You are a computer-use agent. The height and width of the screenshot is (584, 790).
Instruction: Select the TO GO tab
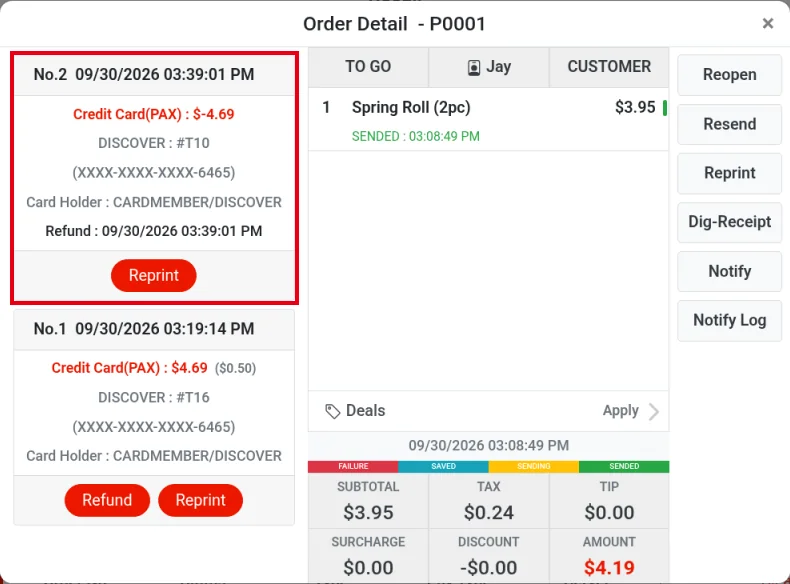[x=368, y=67]
